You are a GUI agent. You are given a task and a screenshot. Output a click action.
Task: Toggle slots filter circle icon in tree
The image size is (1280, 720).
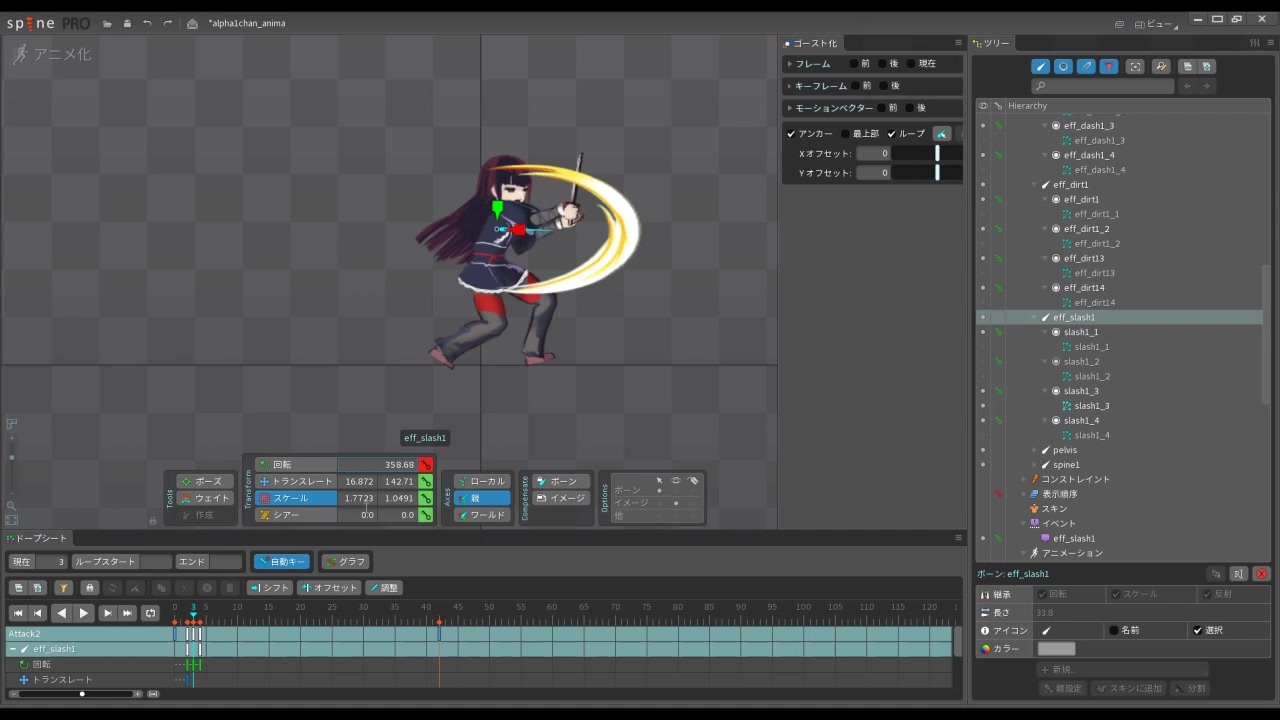(1063, 67)
